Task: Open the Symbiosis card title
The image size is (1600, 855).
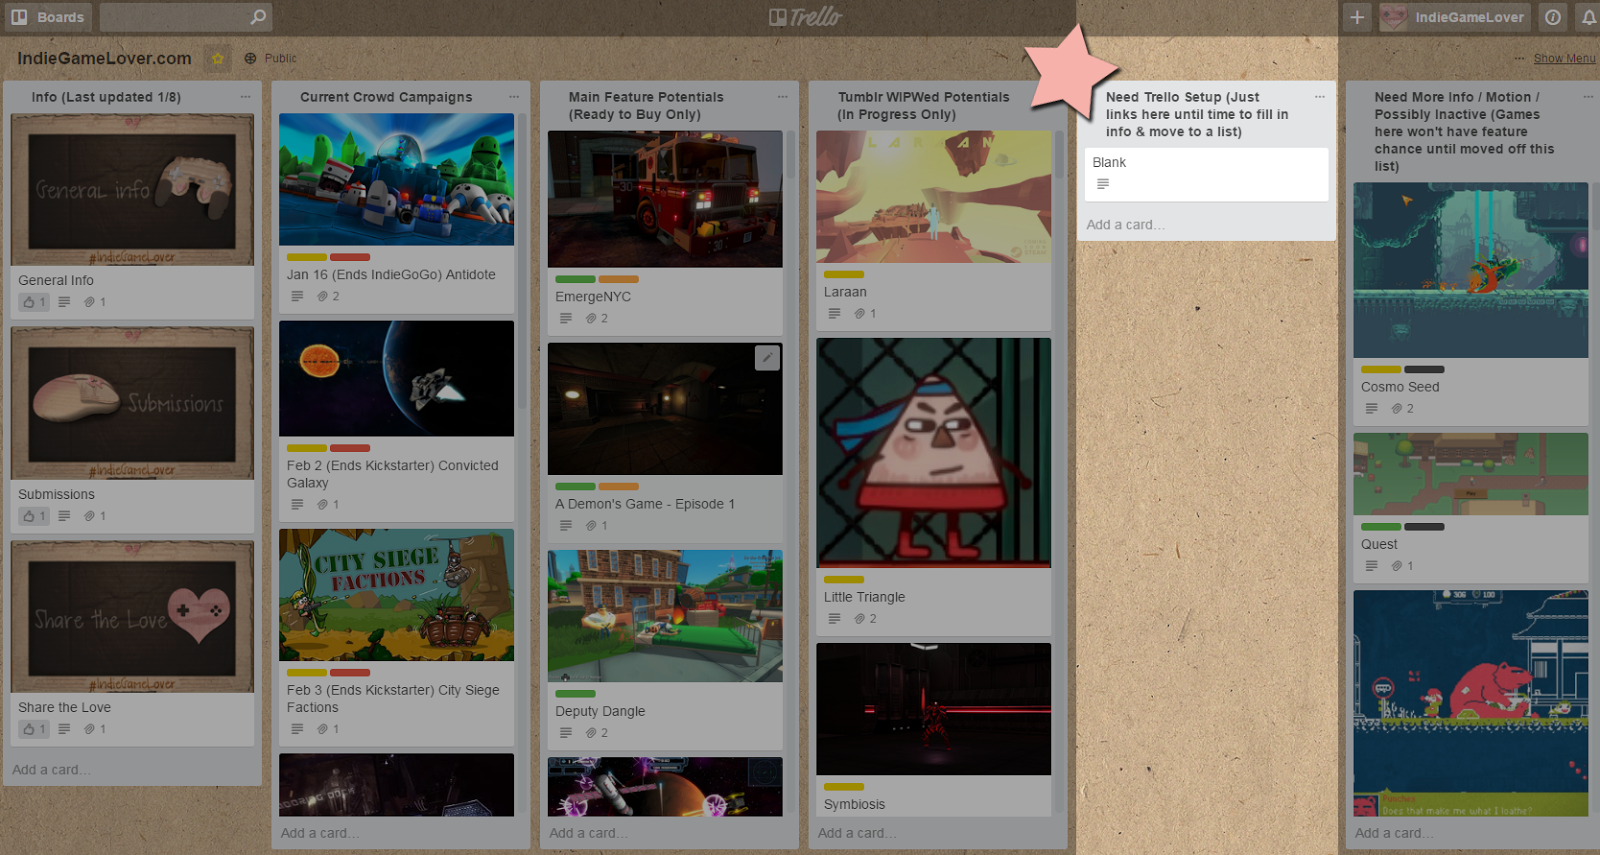Action: (854, 804)
